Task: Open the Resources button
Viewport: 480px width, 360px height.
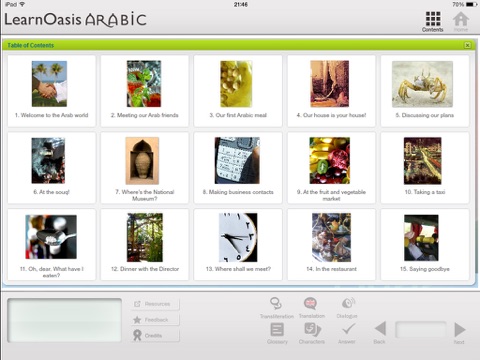Action: [x=156, y=304]
